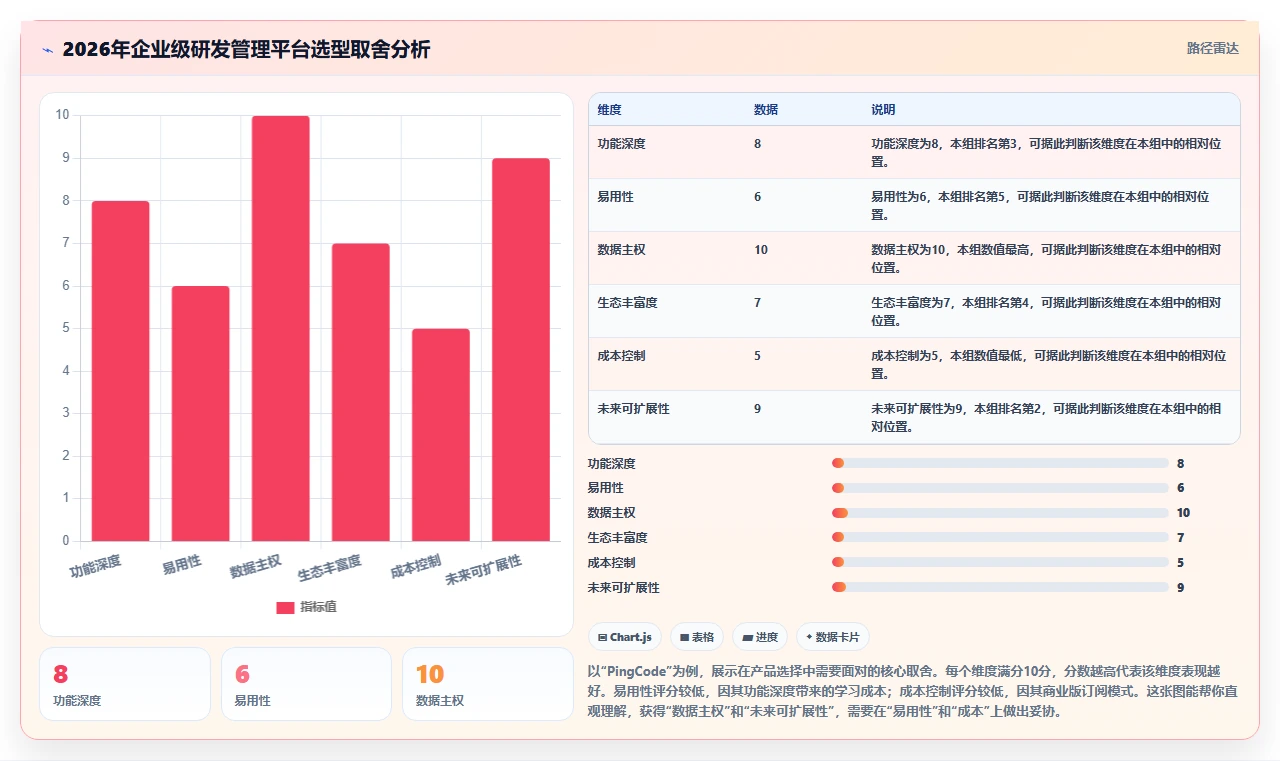Image resolution: width=1280 pixels, height=761 pixels.
Task: Click the 功能深度 bar in the chart
Action: [120, 371]
